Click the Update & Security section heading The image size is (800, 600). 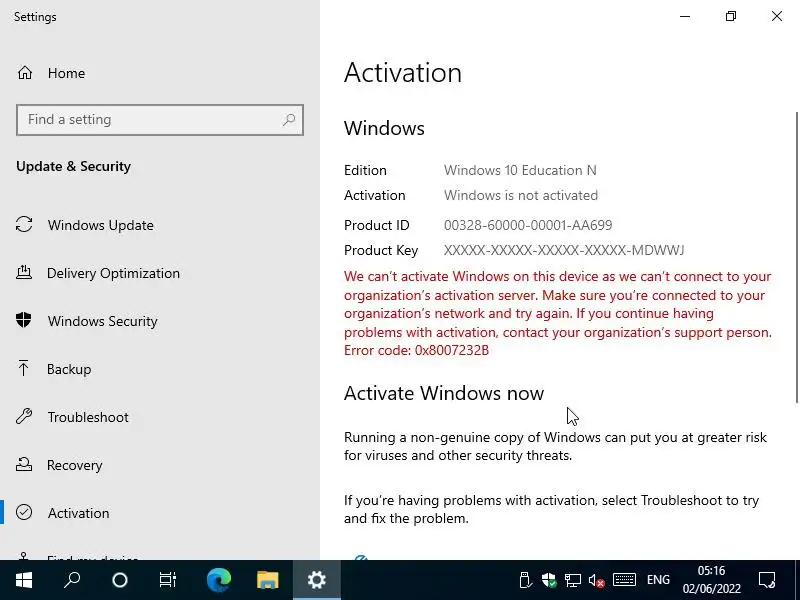click(x=73, y=166)
